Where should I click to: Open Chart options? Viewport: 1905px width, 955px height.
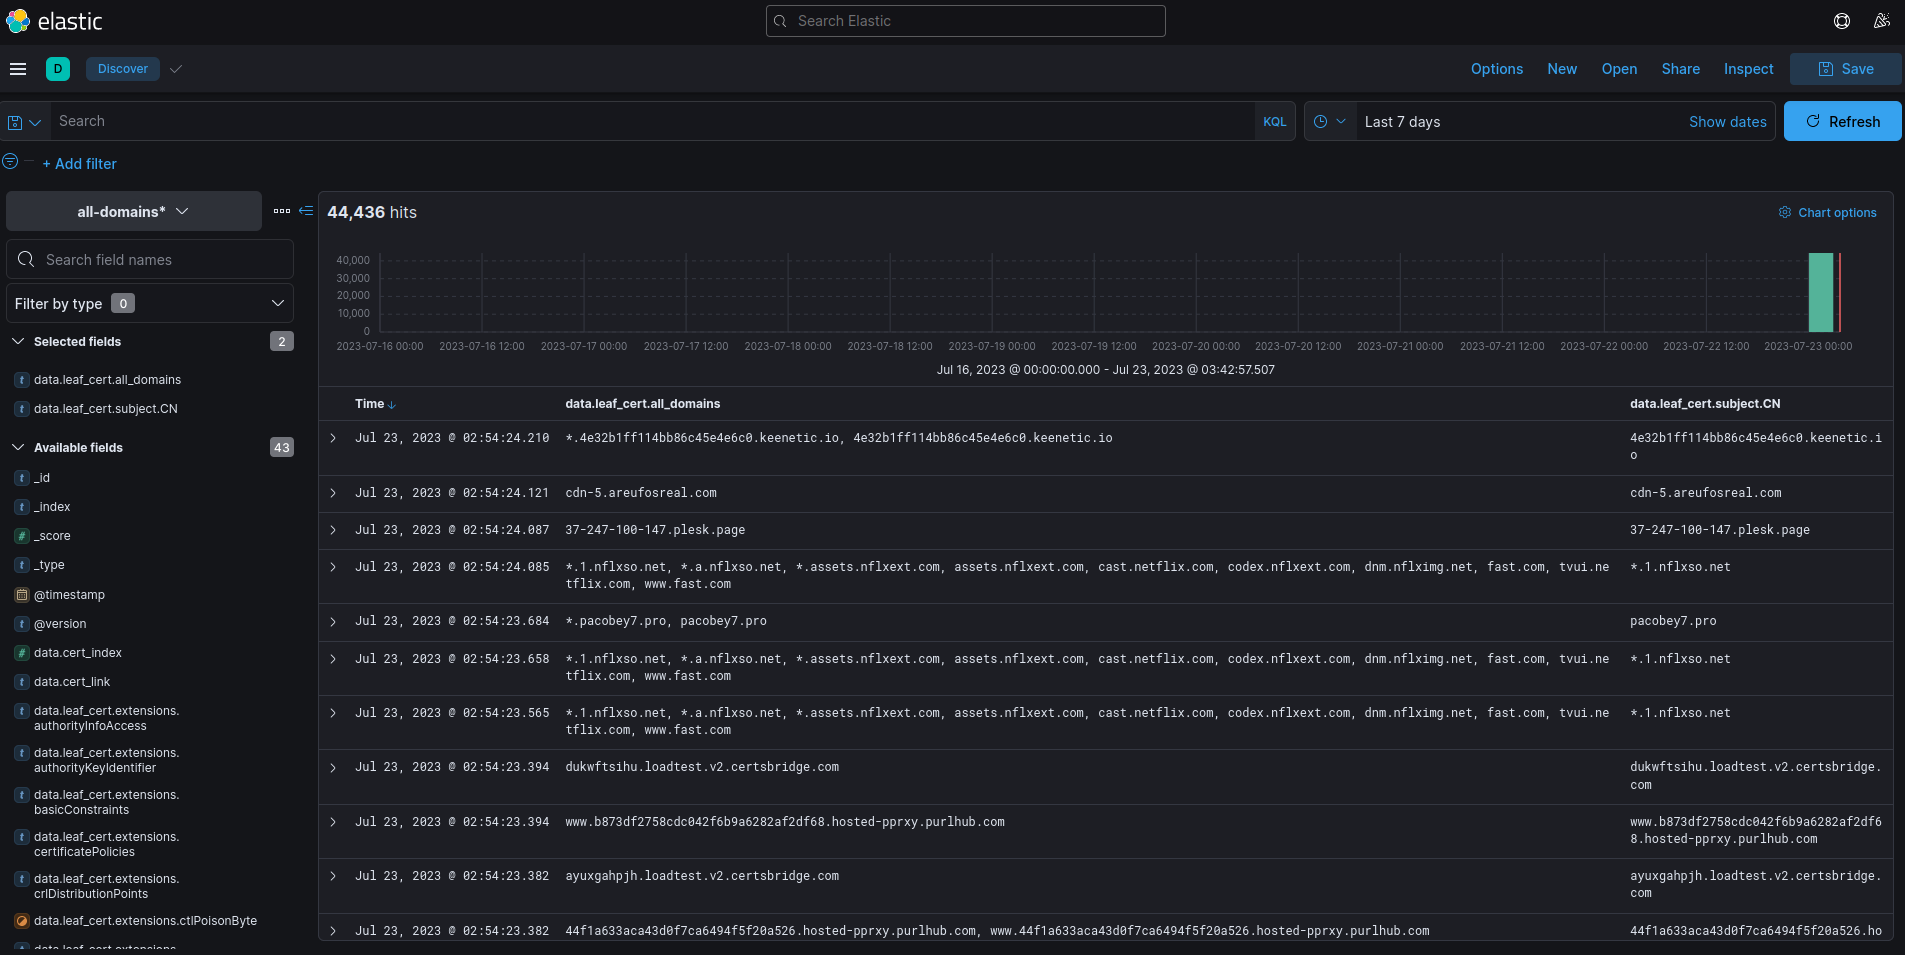1827,213
